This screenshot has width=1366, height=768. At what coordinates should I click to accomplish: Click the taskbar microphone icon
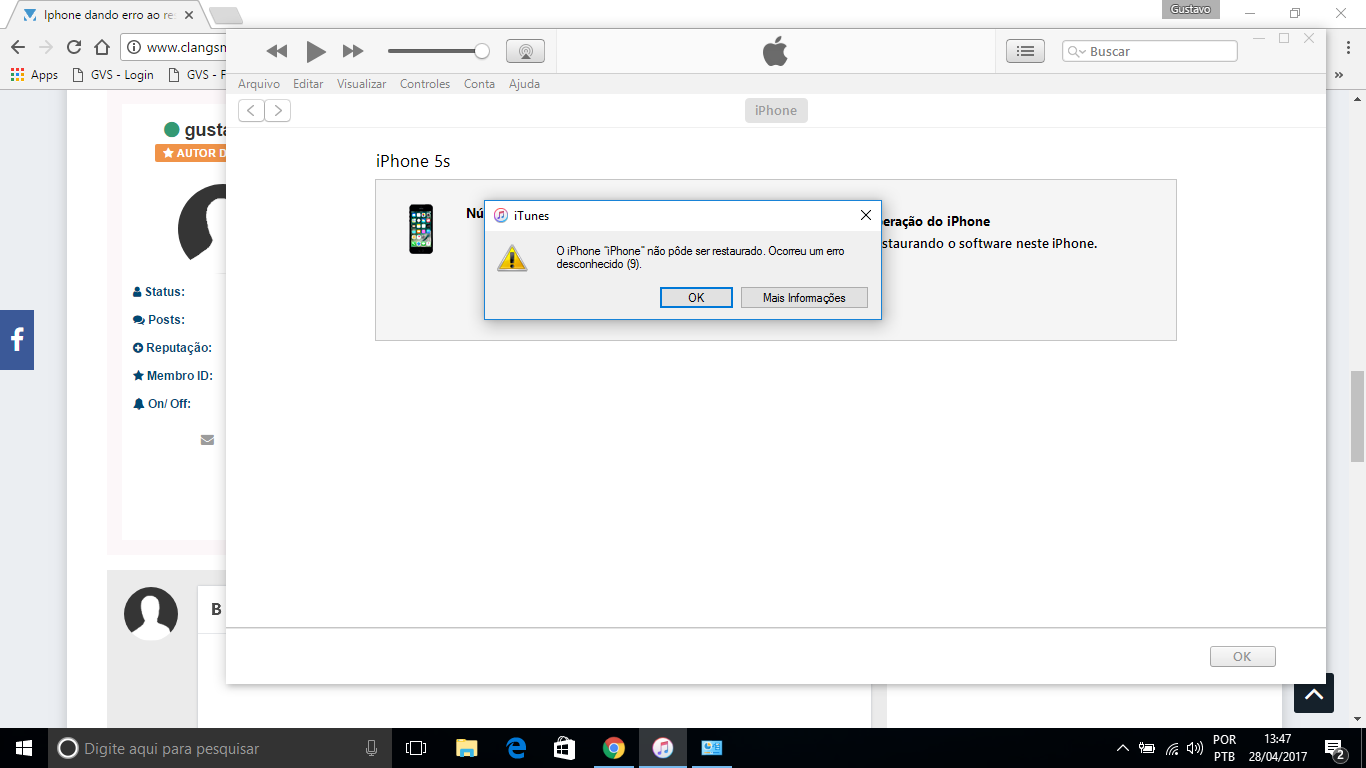pyautogui.click(x=372, y=748)
